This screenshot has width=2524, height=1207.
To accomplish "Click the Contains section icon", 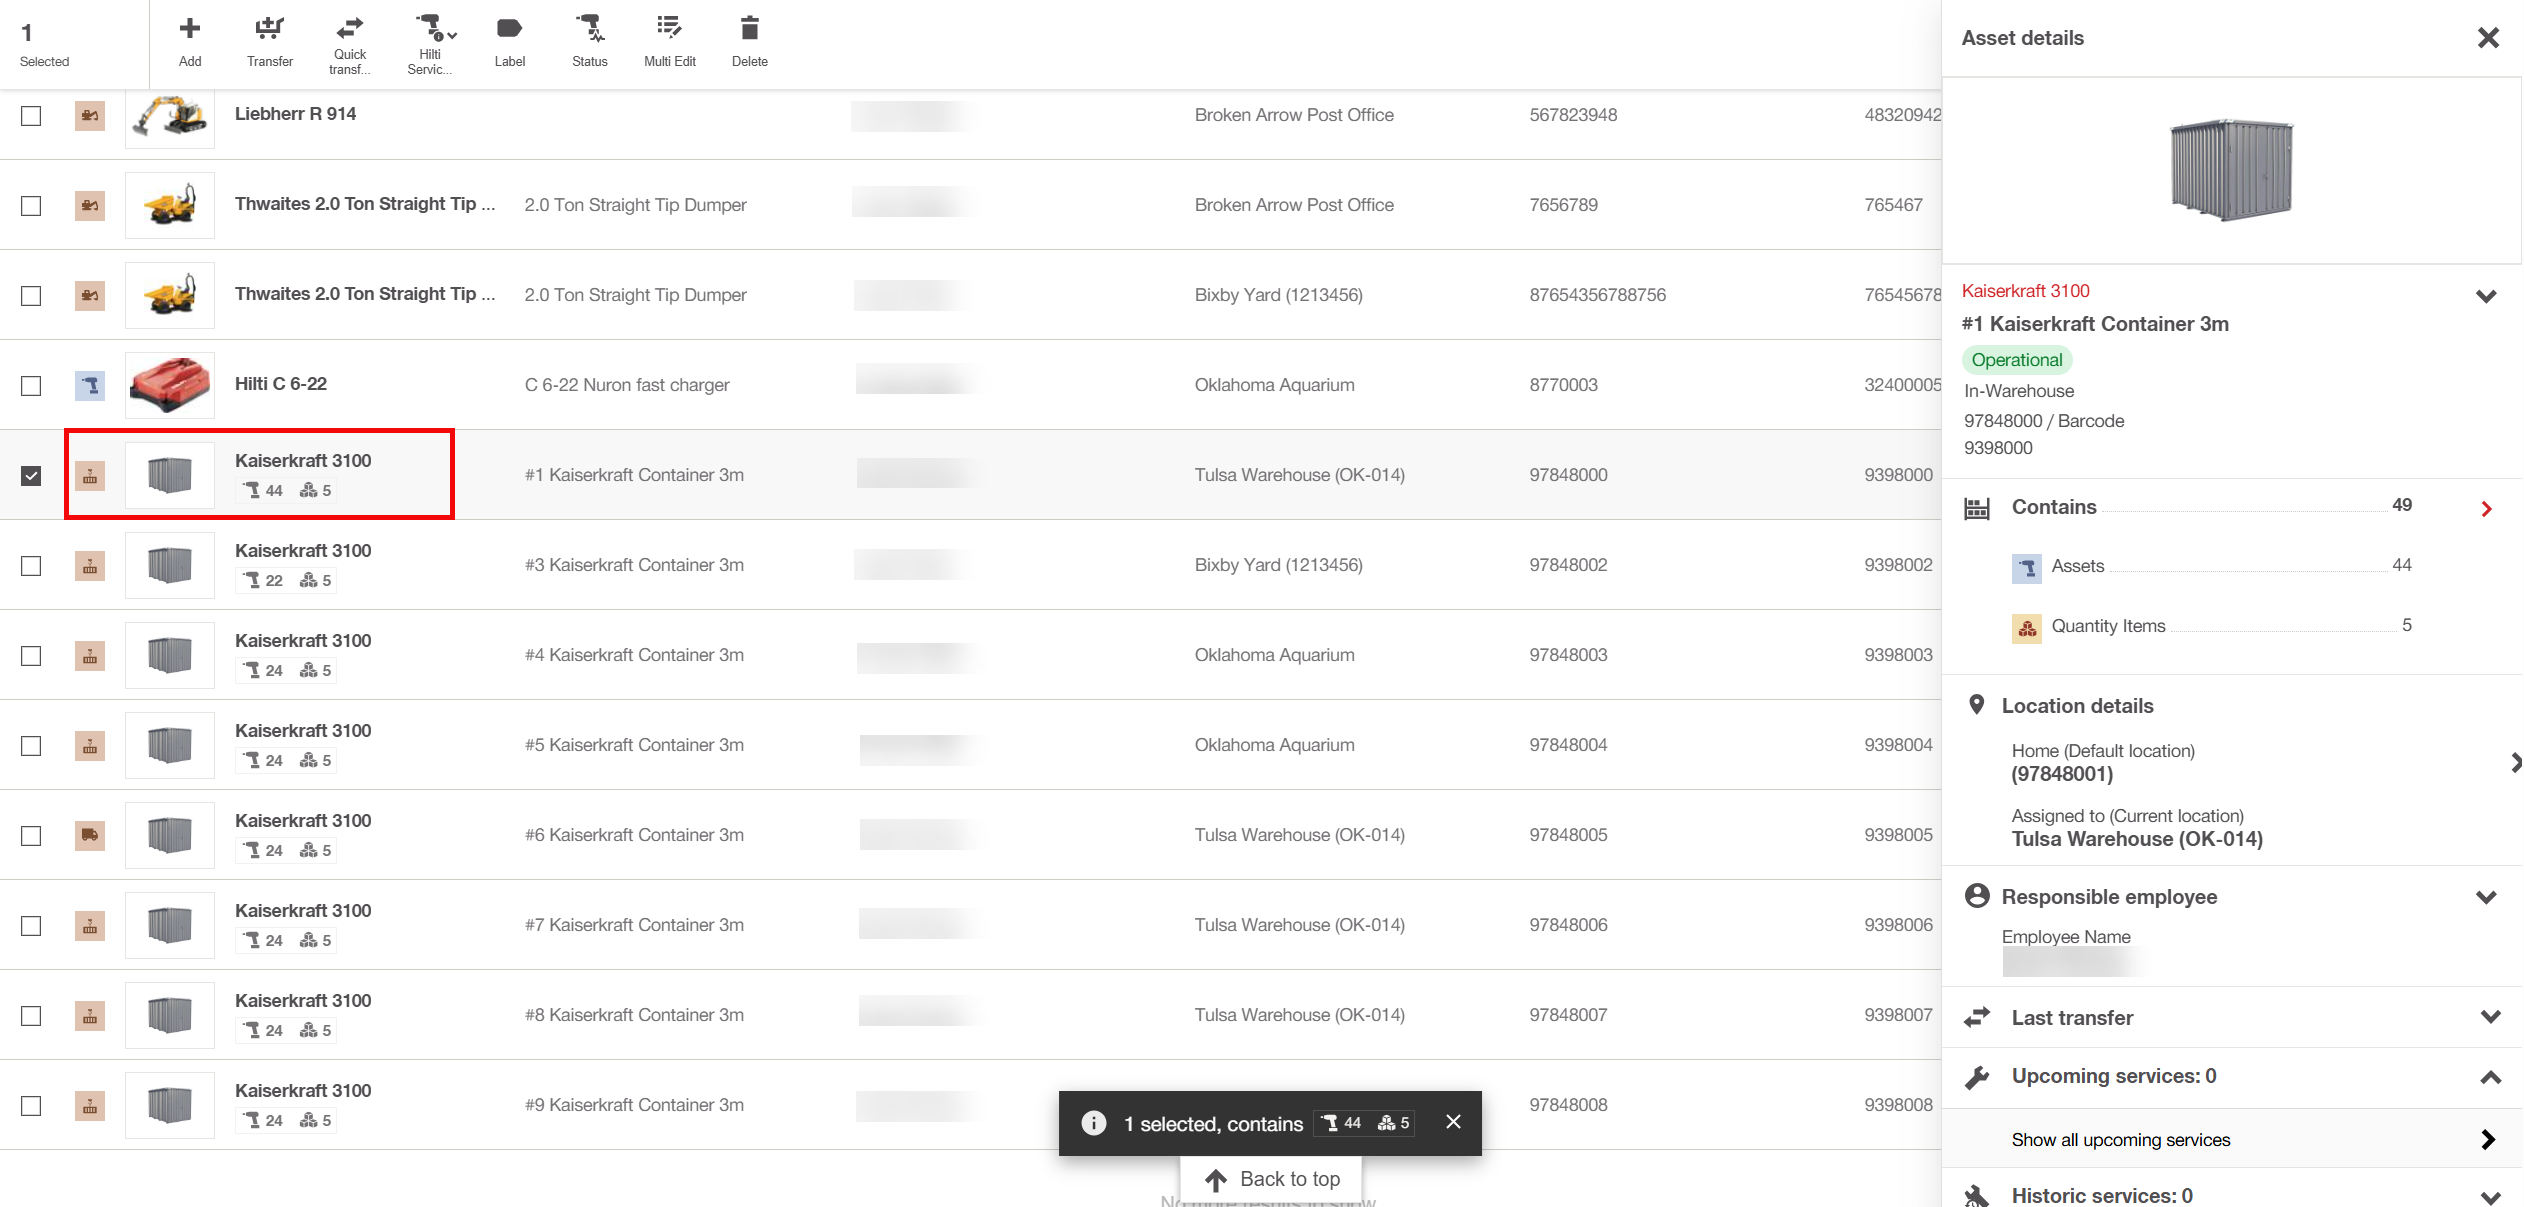I will [1977, 508].
